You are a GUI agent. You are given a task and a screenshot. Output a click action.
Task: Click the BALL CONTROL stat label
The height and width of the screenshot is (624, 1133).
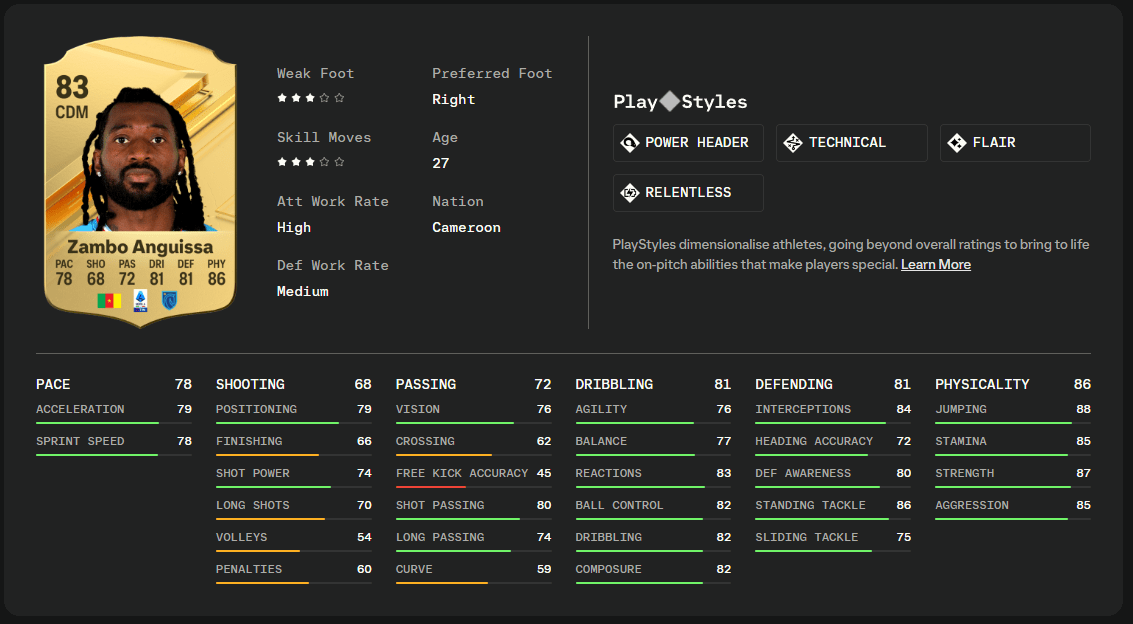tap(619, 506)
